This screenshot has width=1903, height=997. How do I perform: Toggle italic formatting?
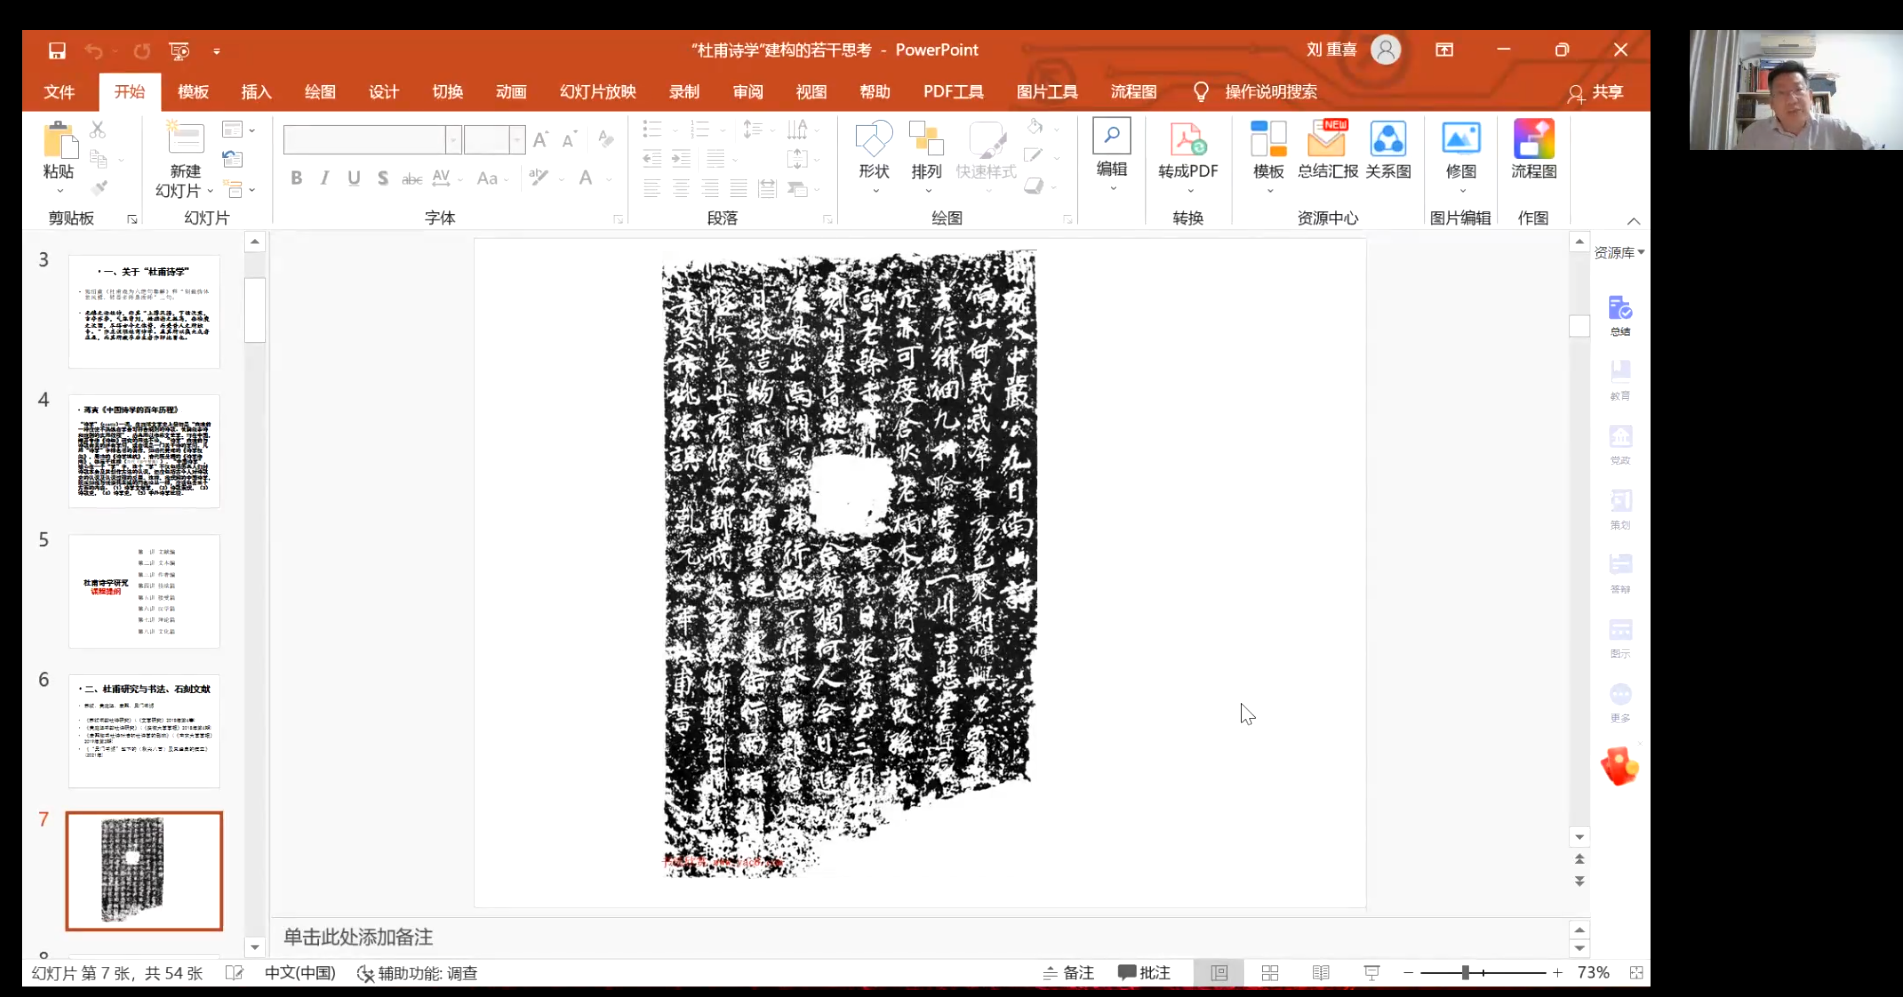pos(324,178)
